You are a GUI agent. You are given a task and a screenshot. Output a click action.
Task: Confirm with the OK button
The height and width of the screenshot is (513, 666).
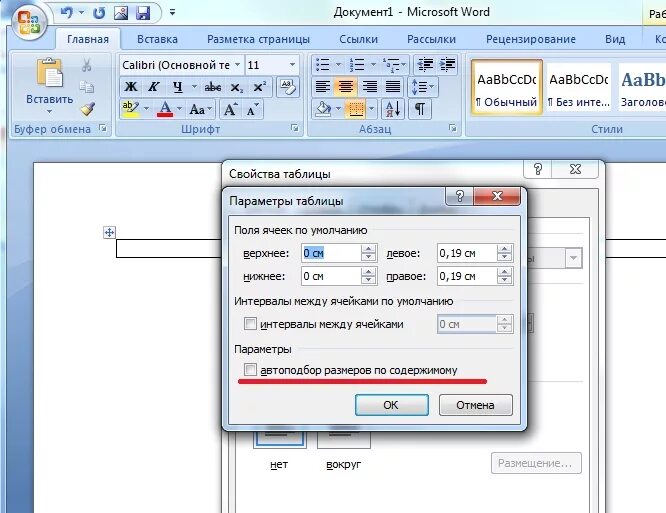pos(392,405)
